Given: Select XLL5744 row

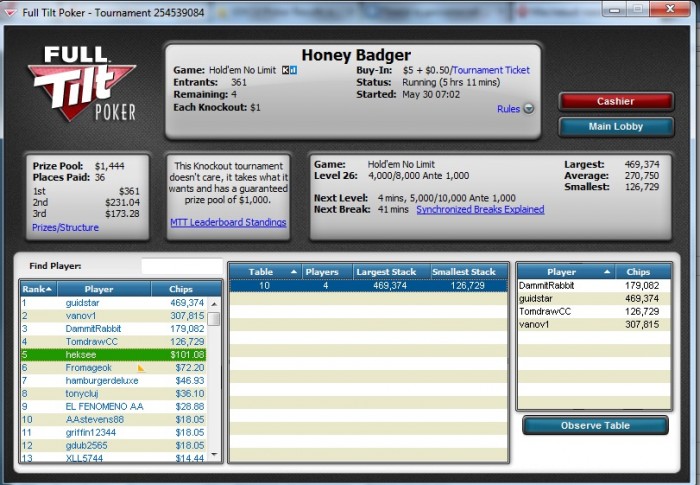Looking at the screenshot, I should [114, 458].
